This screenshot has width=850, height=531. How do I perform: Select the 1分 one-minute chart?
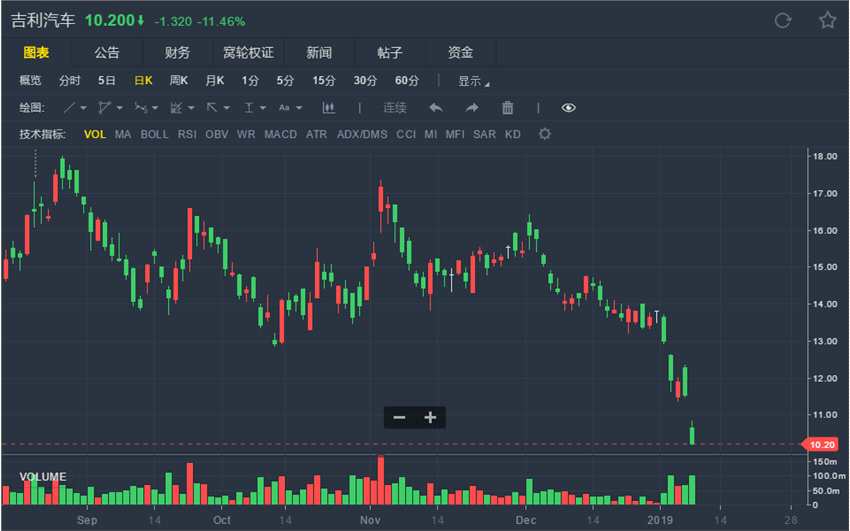point(250,81)
